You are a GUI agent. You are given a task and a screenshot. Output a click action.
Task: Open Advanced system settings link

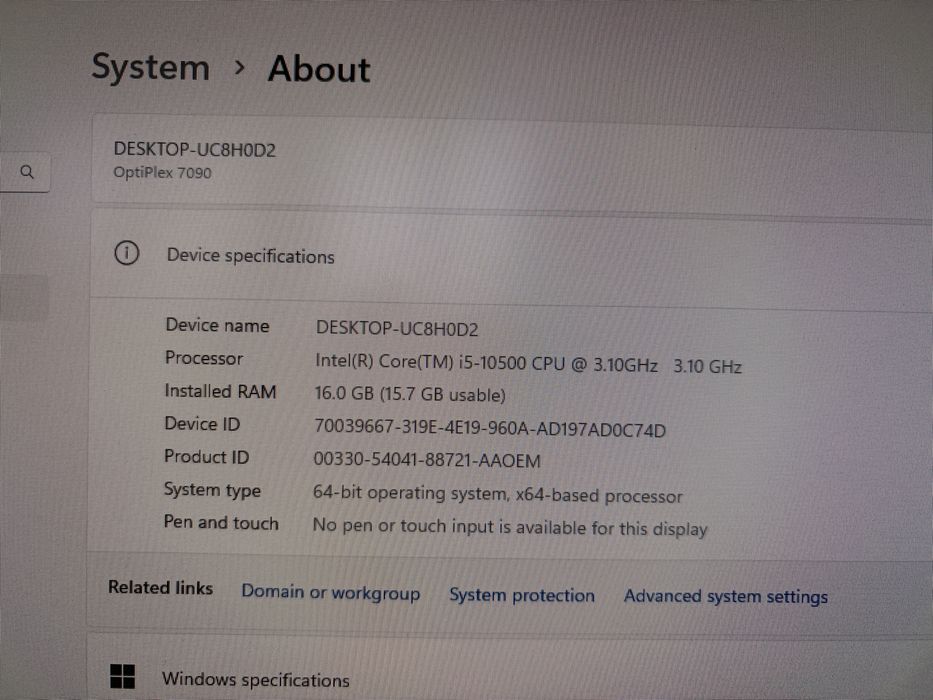(x=725, y=596)
